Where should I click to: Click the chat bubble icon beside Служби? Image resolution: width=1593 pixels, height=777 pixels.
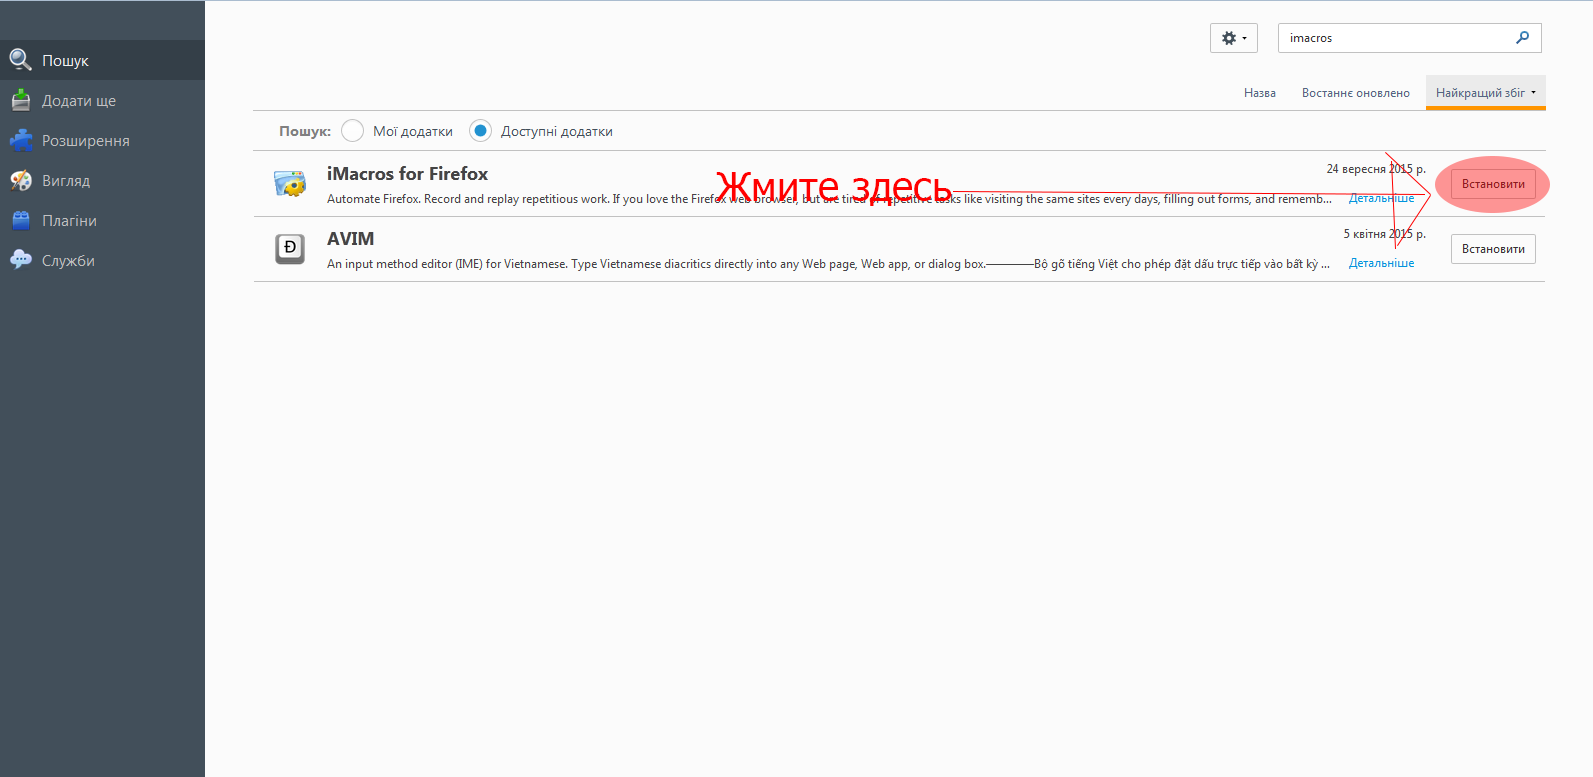pos(21,260)
